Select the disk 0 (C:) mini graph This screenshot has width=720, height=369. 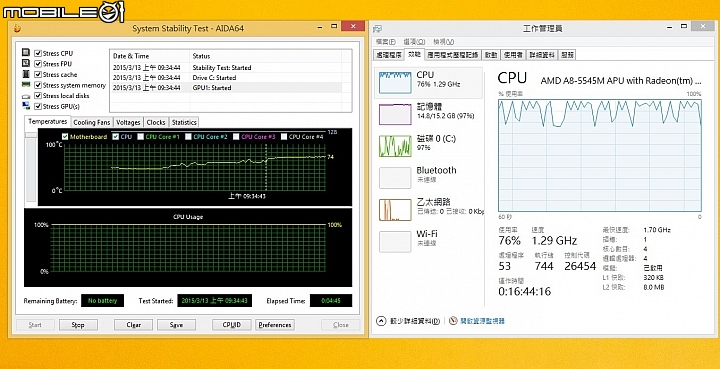[395, 146]
